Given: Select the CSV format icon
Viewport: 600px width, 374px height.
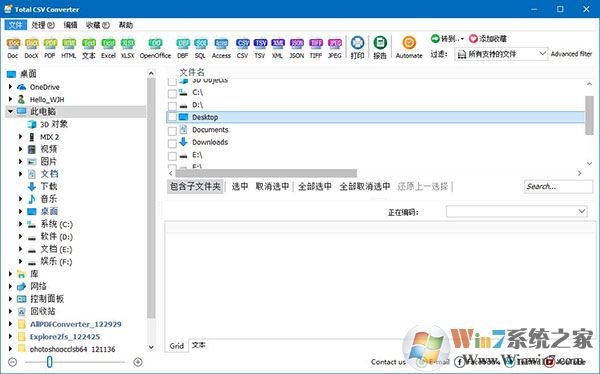Looking at the screenshot, I should 242,48.
